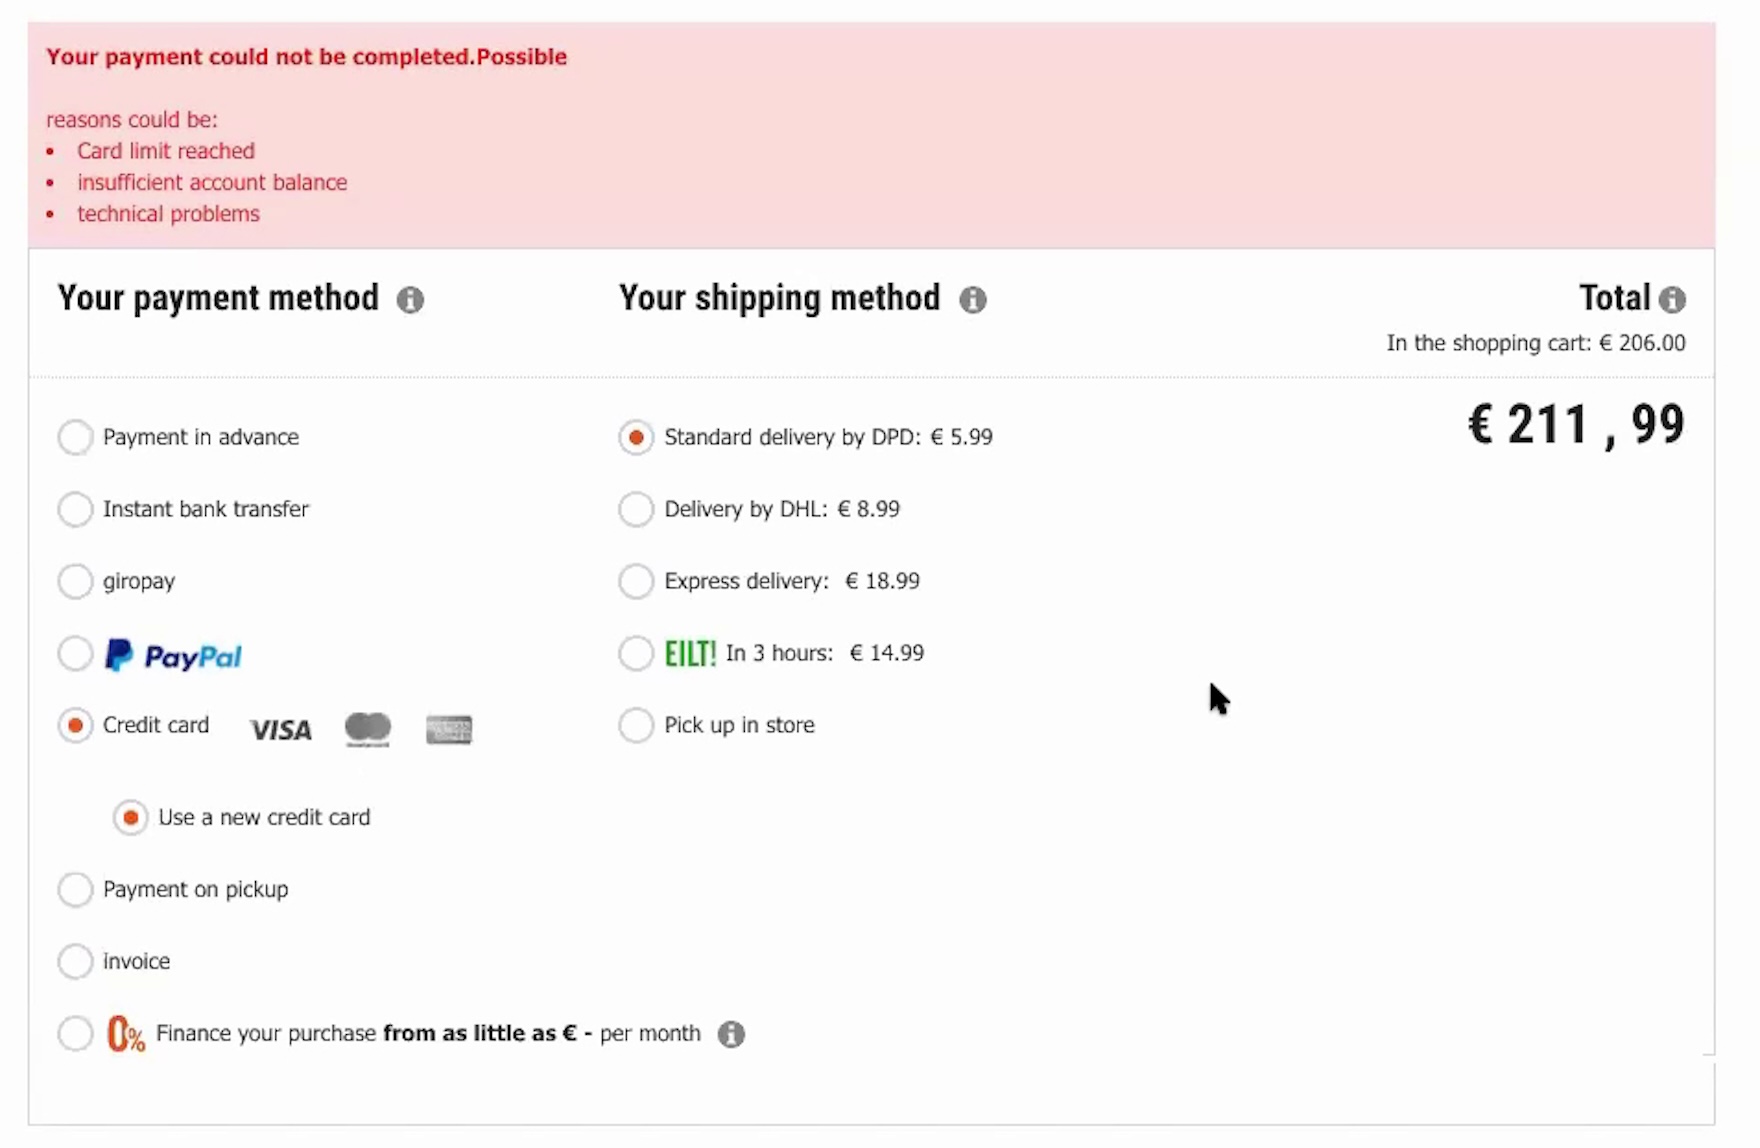Select invoice payment radio button
1760x1148 pixels.
click(75, 961)
